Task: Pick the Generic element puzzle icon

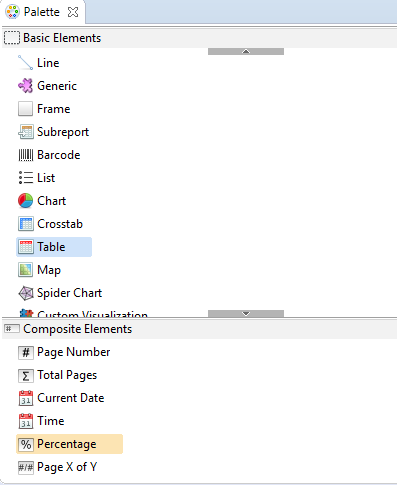Action: coord(25,86)
